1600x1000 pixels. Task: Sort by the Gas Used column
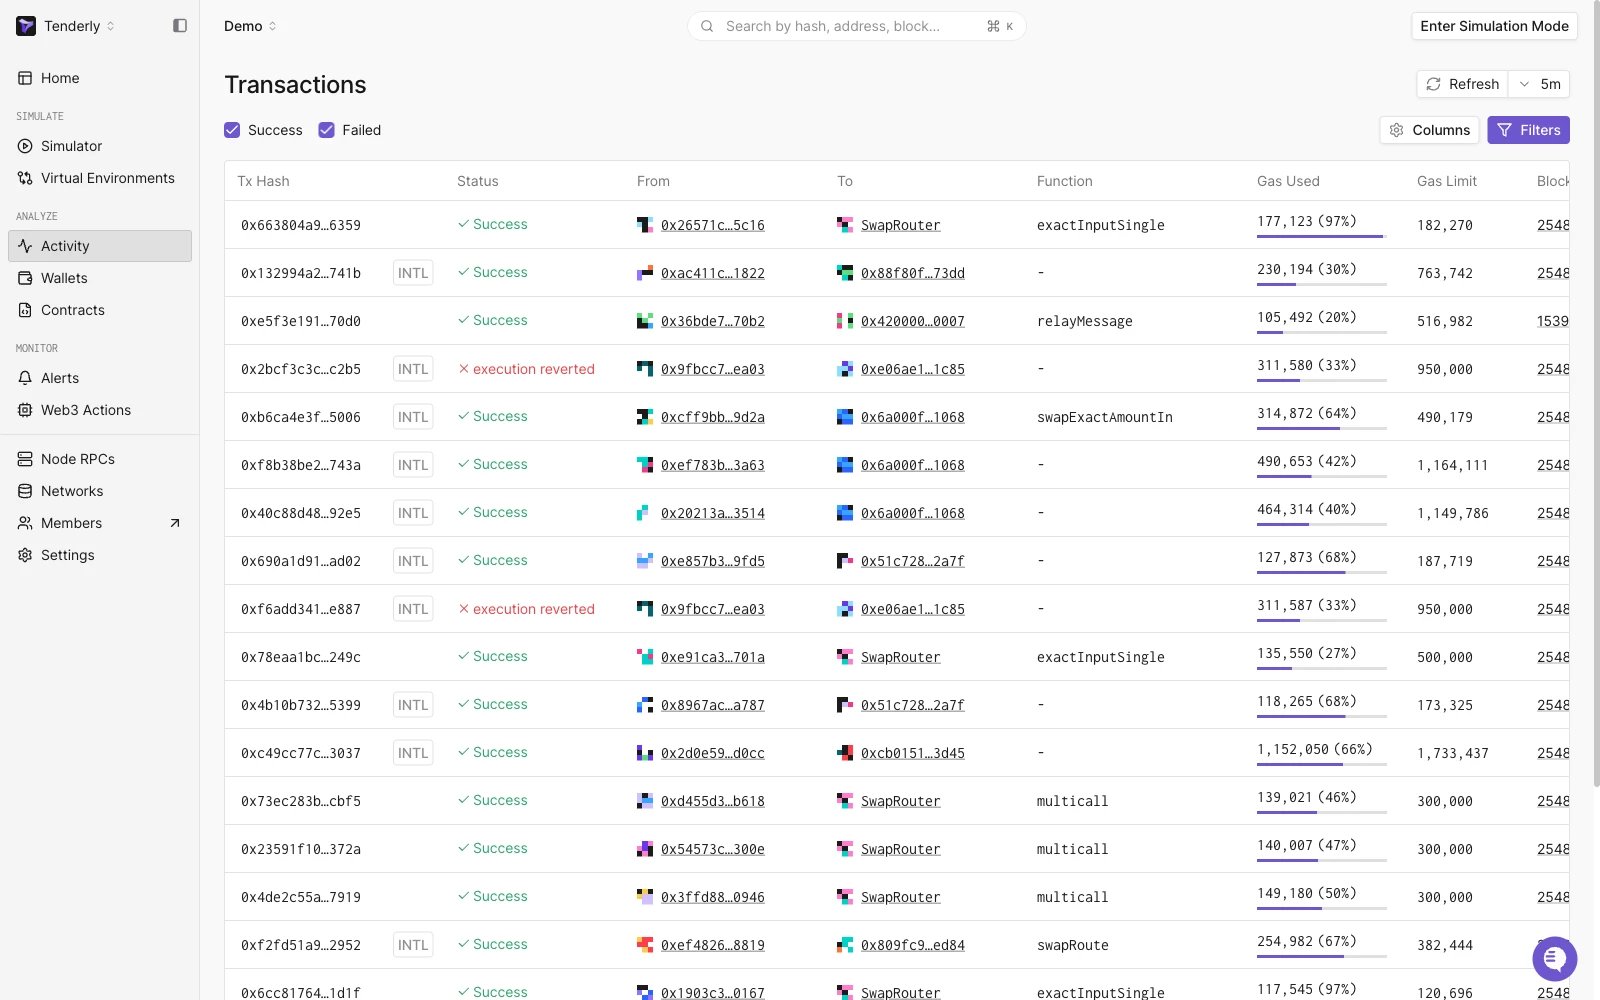[1288, 181]
